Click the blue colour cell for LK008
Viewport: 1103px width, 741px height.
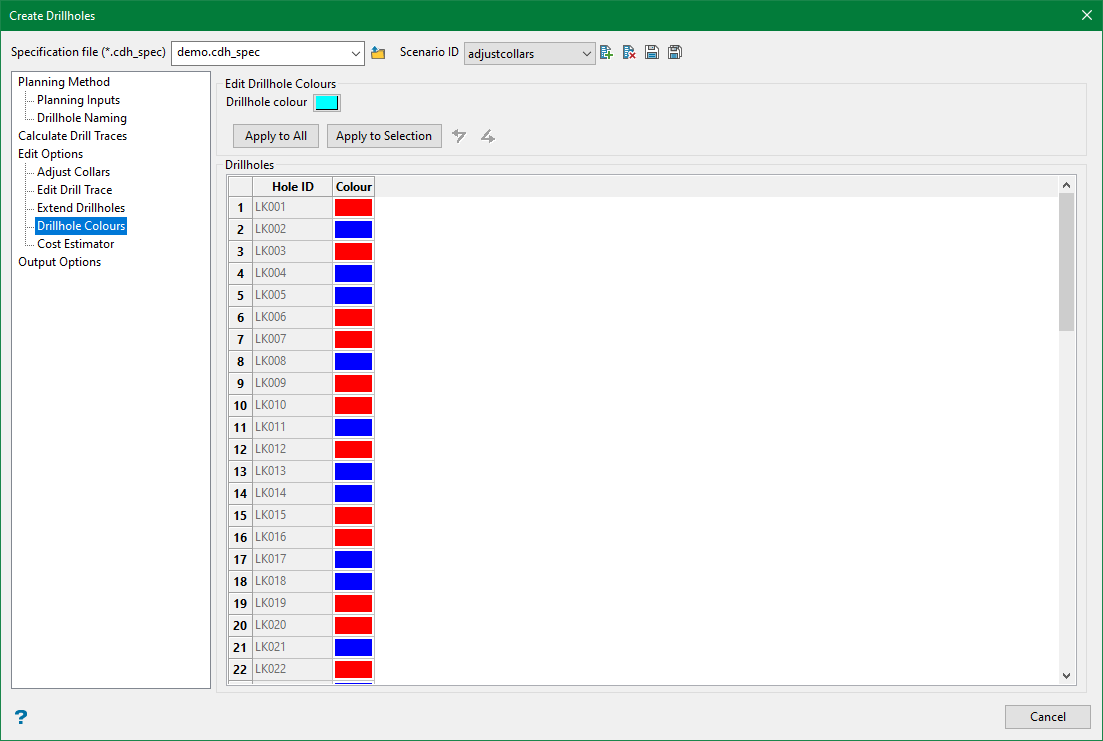(x=353, y=362)
